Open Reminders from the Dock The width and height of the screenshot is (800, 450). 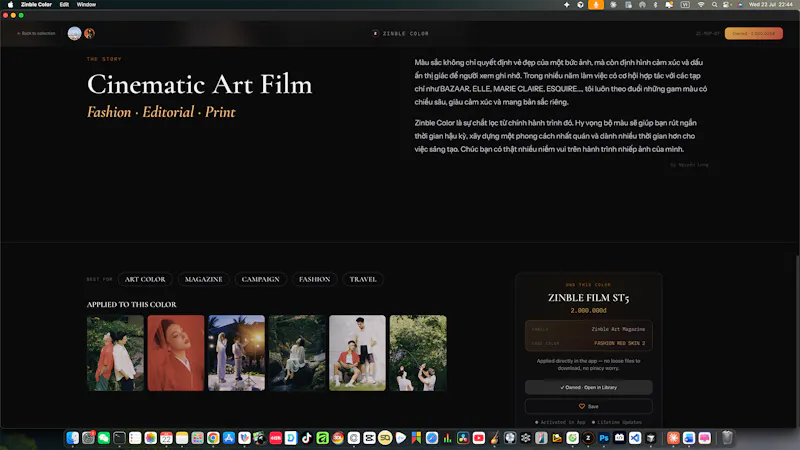[x=135, y=438]
